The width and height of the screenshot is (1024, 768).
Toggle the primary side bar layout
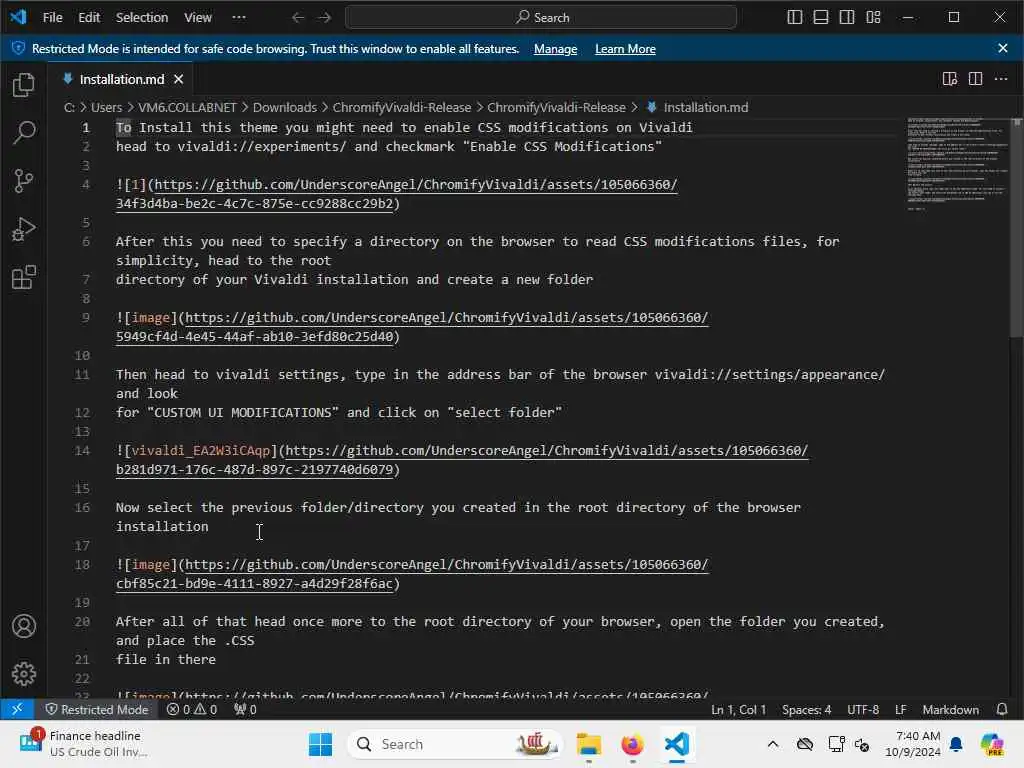pos(794,18)
